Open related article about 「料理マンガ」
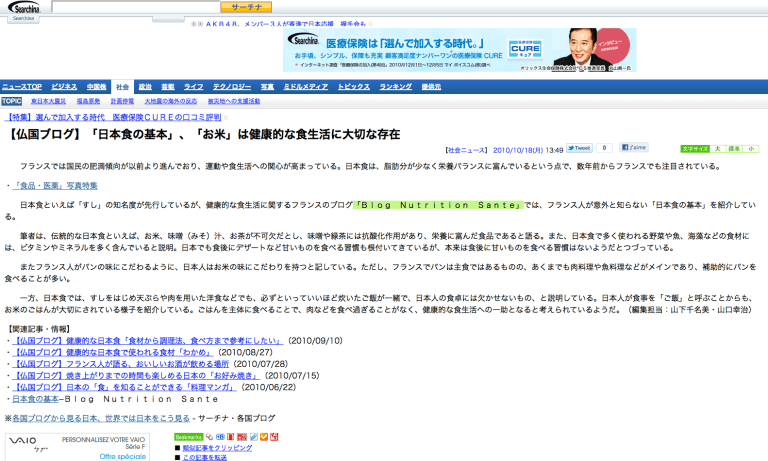Viewport: 768px width, 461px height. pos(124,388)
